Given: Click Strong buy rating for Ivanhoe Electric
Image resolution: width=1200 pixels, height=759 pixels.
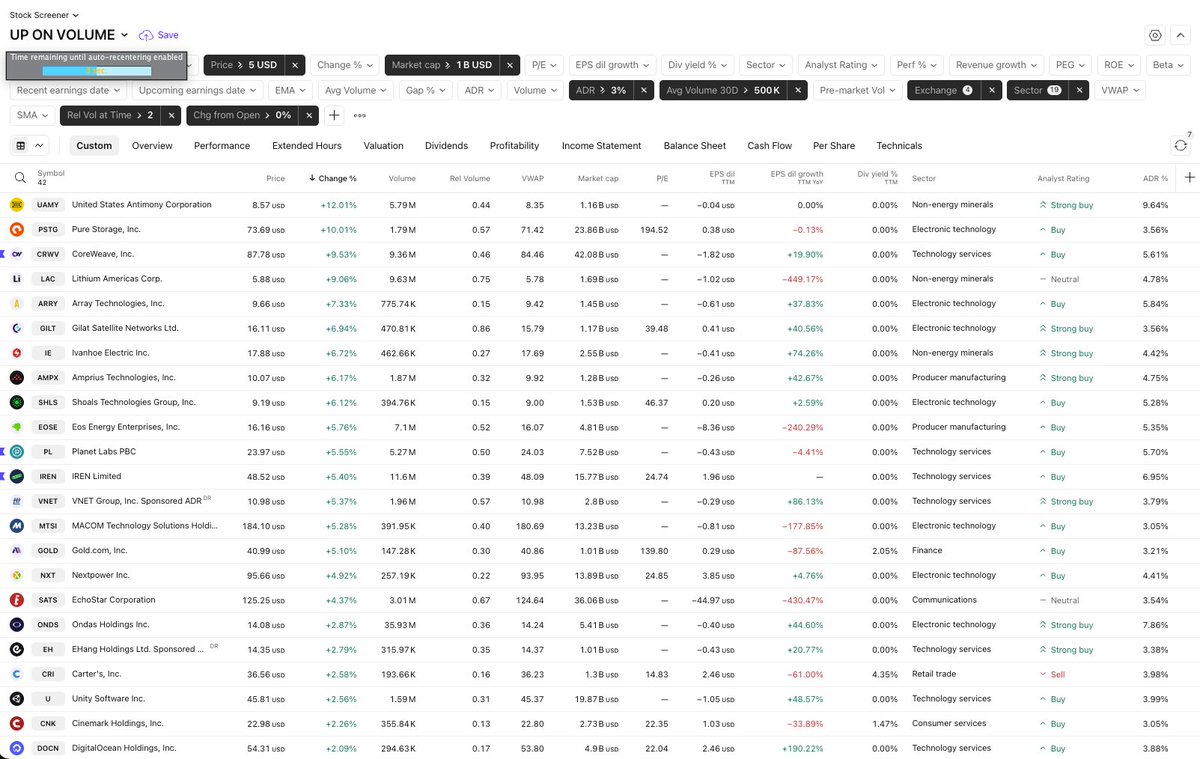Looking at the screenshot, I should coord(1066,353).
